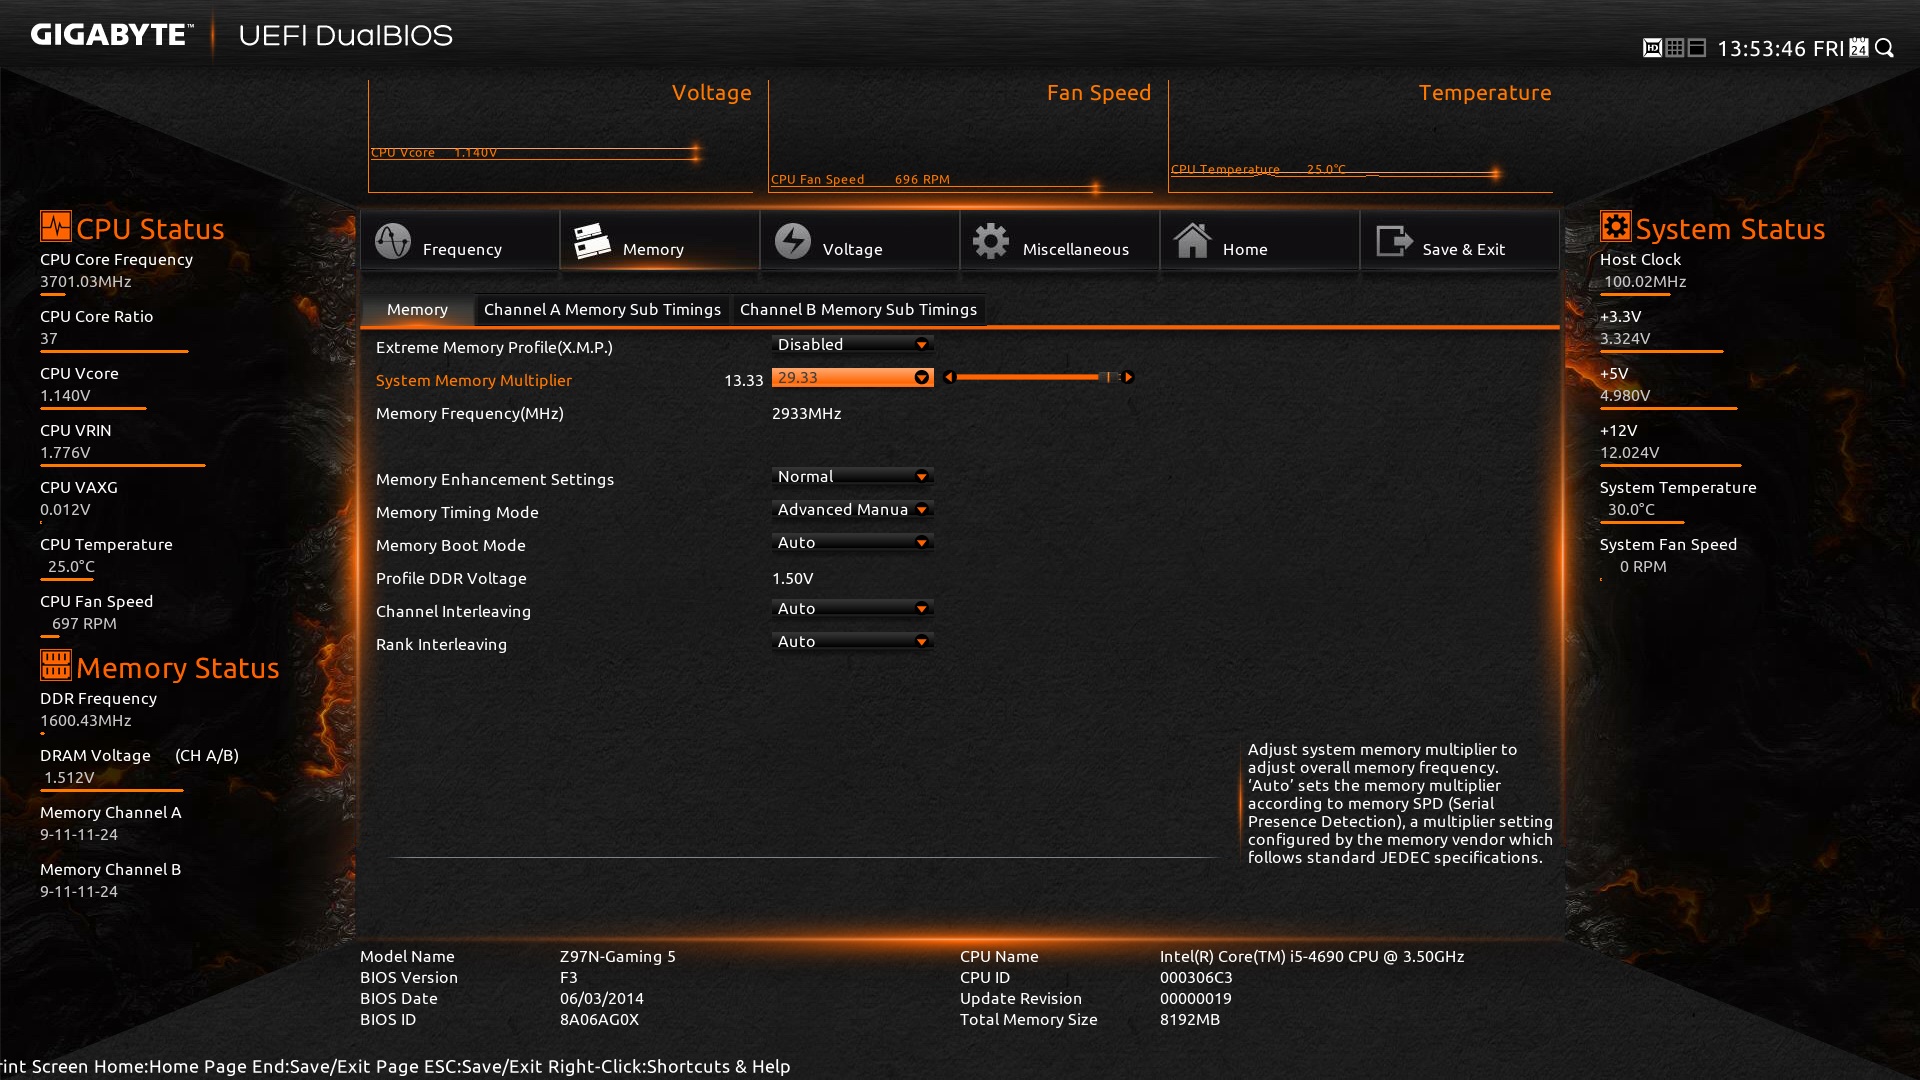Switch to Channel B Memory Sub Timings tab
The image size is (1920, 1080).
click(x=858, y=310)
